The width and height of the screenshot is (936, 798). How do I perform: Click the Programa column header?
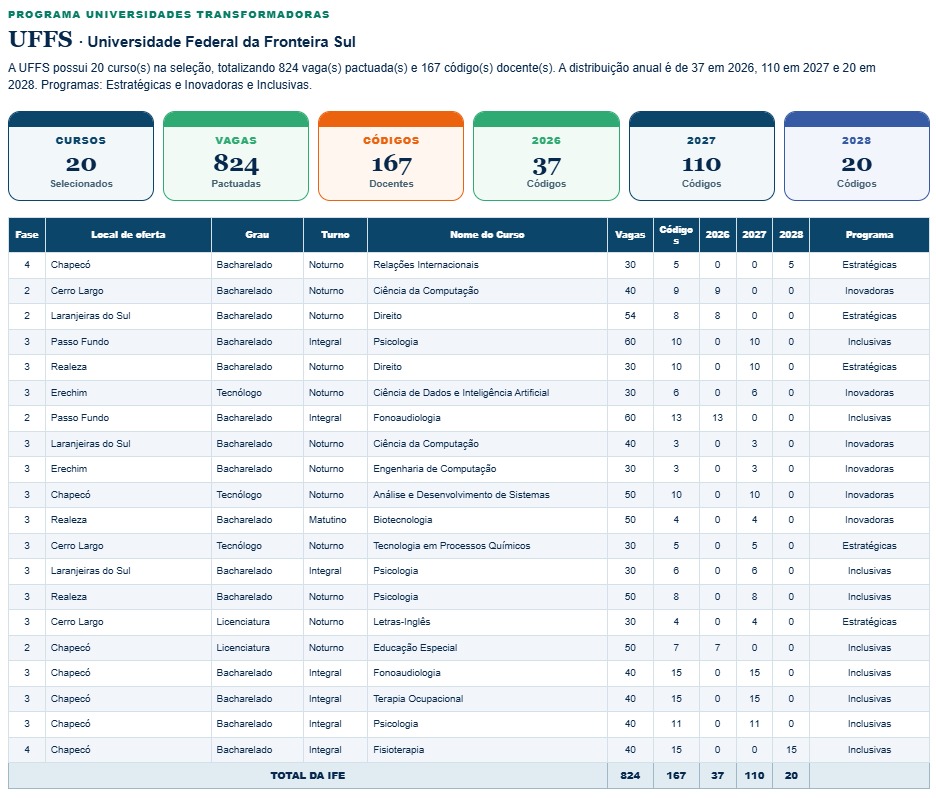[x=869, y=235]
